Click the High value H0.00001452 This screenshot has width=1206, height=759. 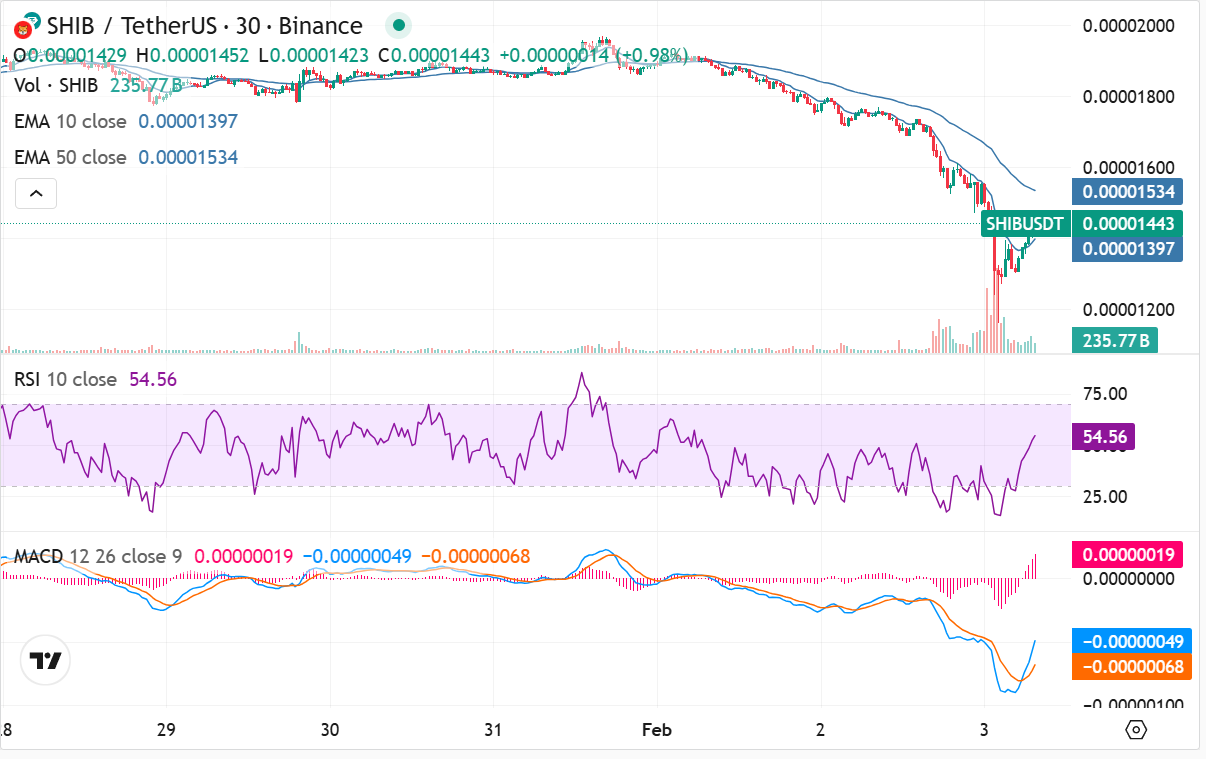[x=192, y=57]
